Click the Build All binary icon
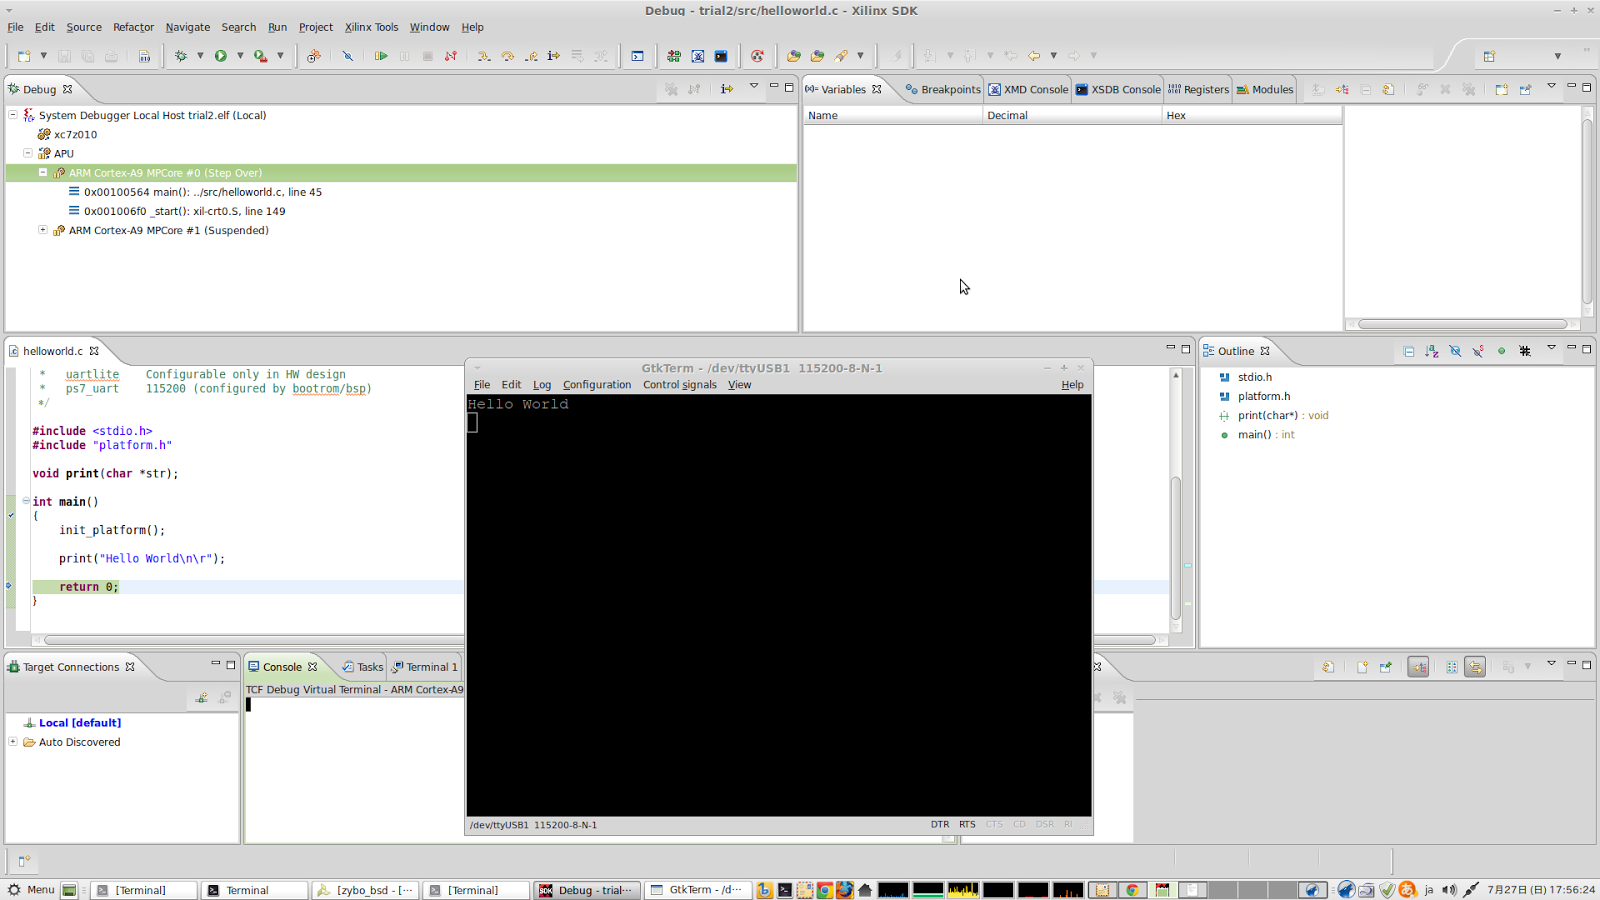1600x900 pixels. [x=144, y=56]
